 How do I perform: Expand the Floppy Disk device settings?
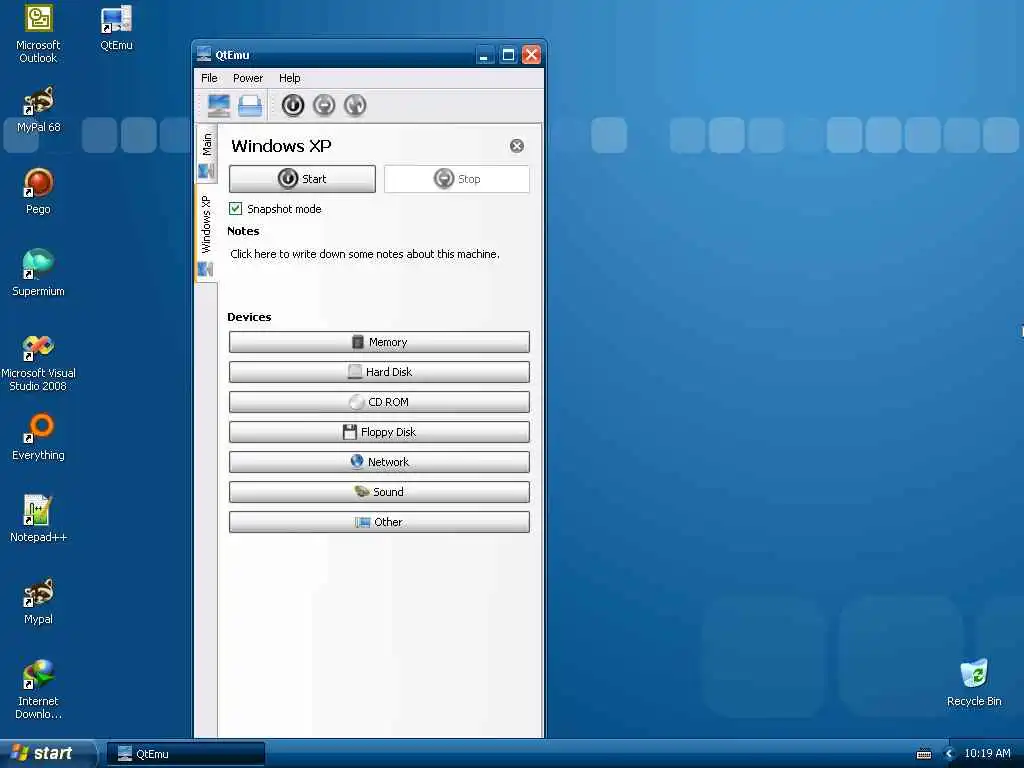(x=379, y=432)
